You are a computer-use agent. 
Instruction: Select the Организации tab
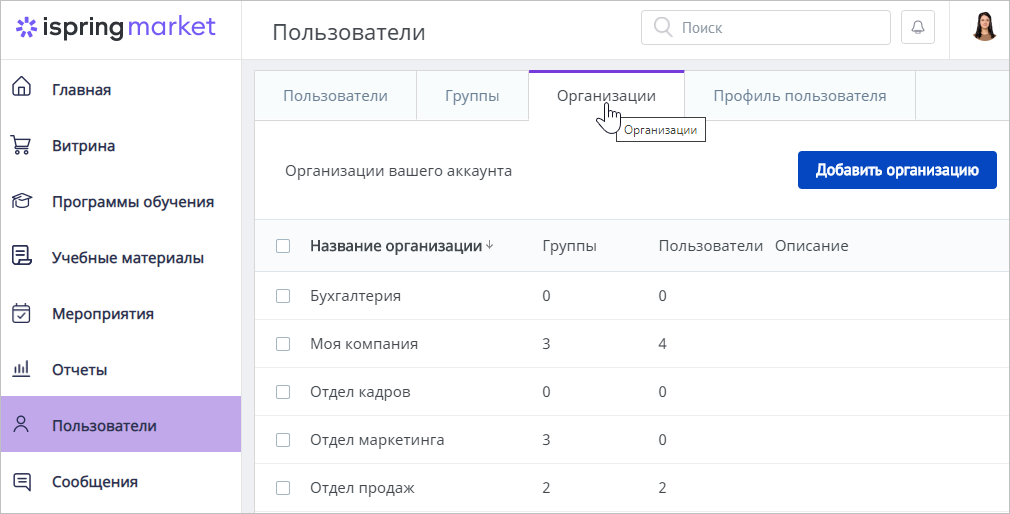tap(606, 96)
